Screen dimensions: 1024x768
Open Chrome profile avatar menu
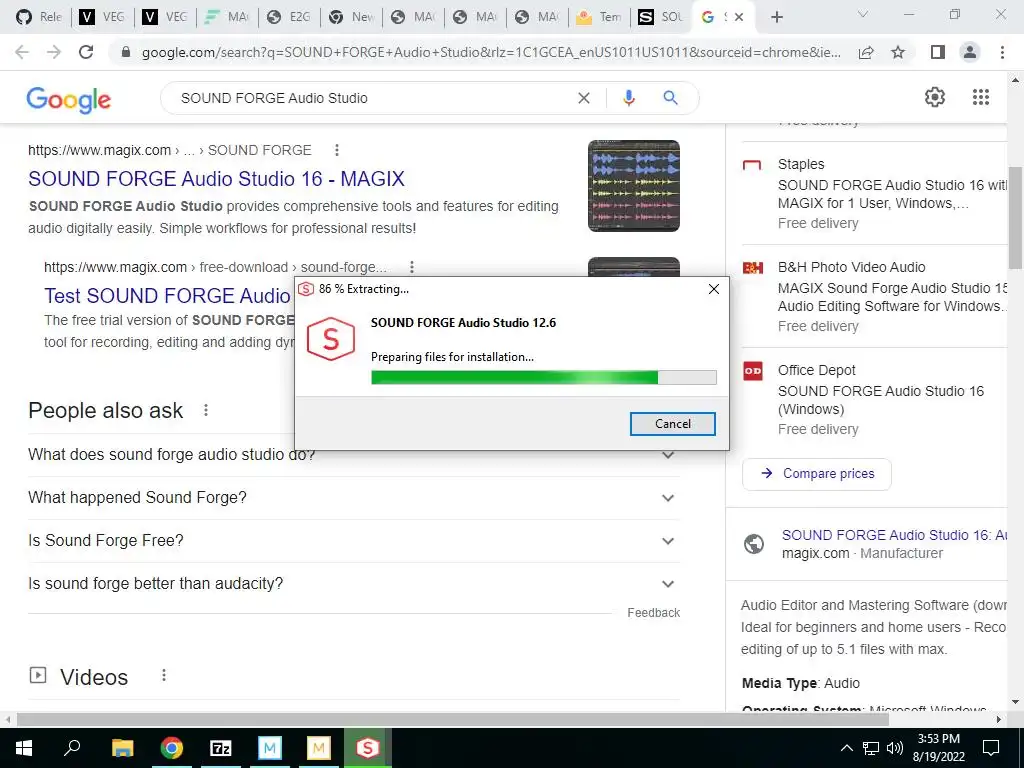(x=970, y=52)
